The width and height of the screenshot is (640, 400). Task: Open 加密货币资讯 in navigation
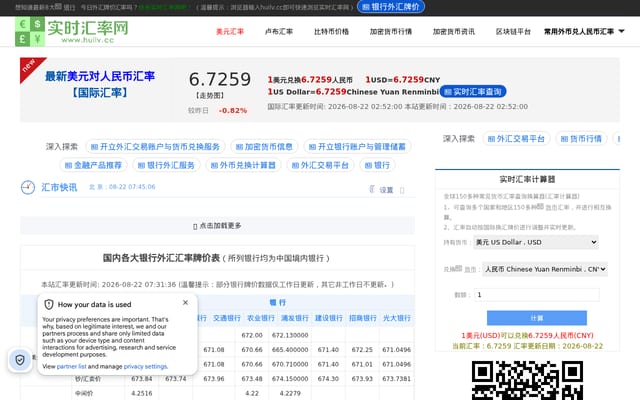coord(453,31)
